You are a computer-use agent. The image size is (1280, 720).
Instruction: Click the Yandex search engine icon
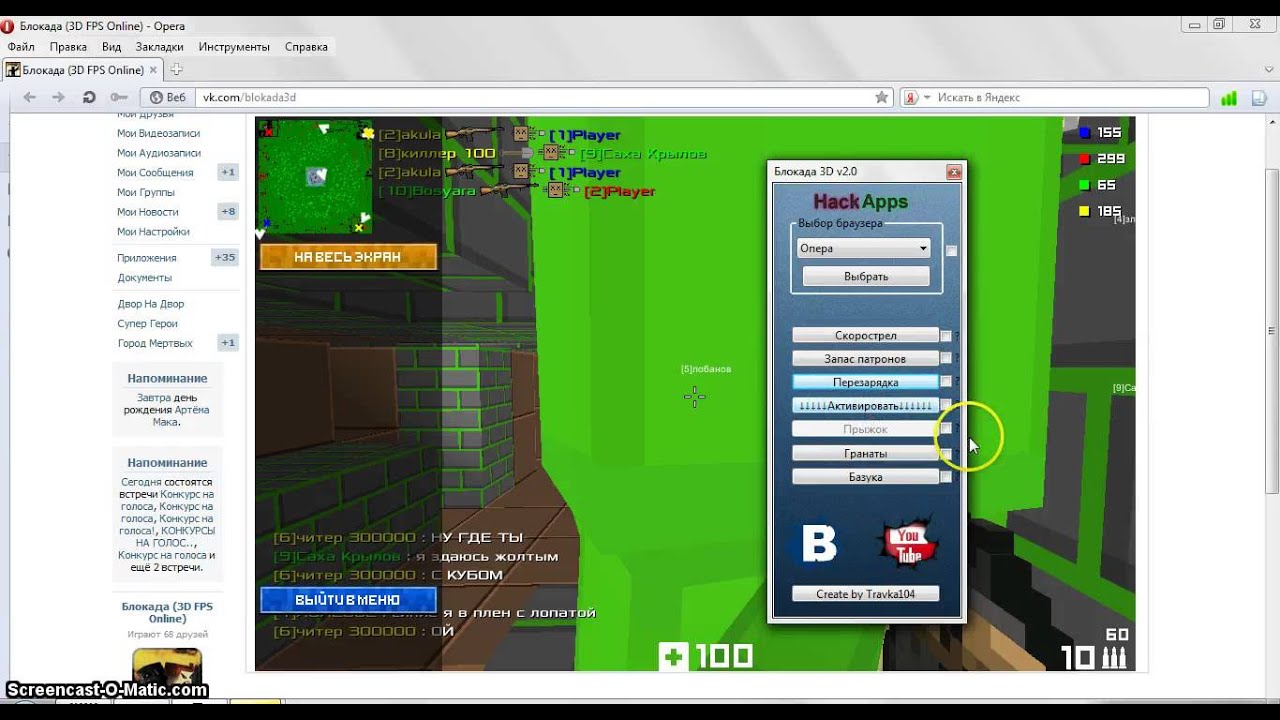coord(911,97)
